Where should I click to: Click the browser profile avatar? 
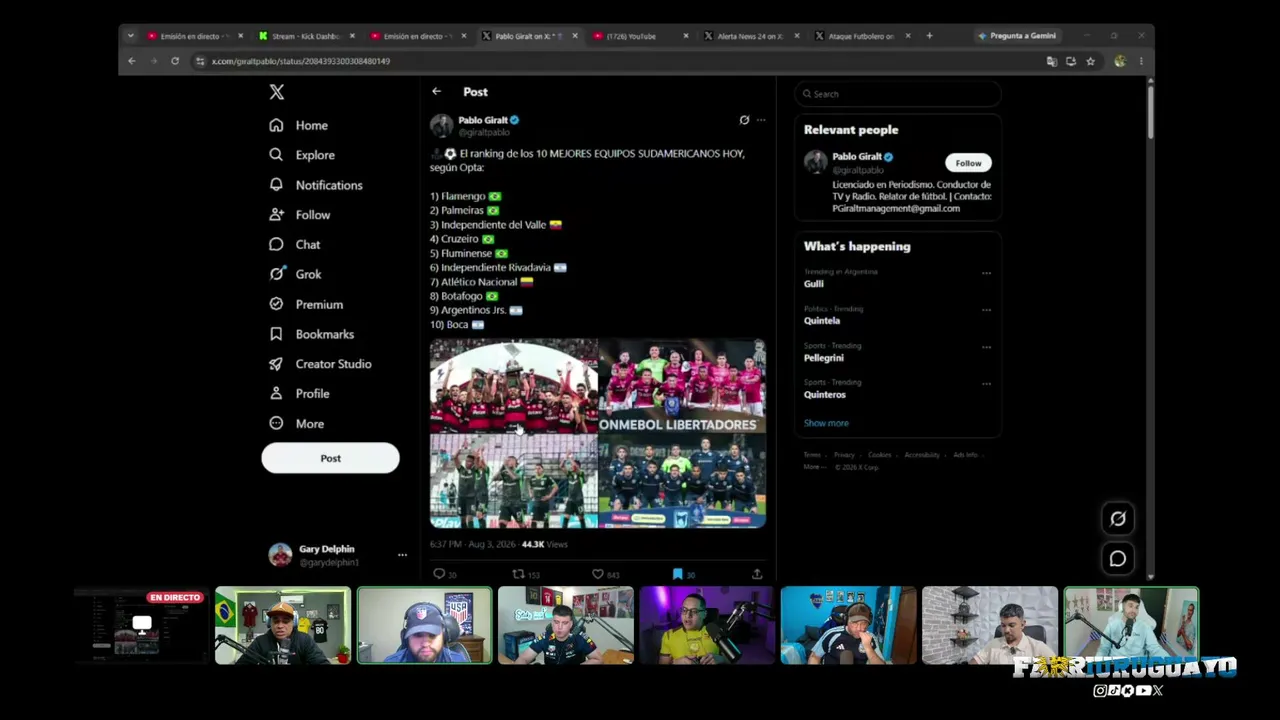[1120, 61]
